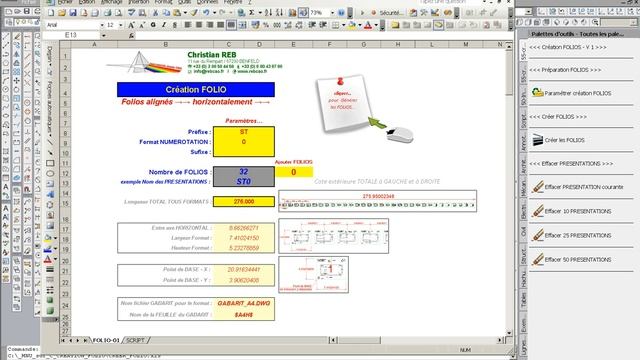Image resolution: width=640 pixels, height=360 pixels.
Task: Apply percent style format
Action: [x=266, y=25]
